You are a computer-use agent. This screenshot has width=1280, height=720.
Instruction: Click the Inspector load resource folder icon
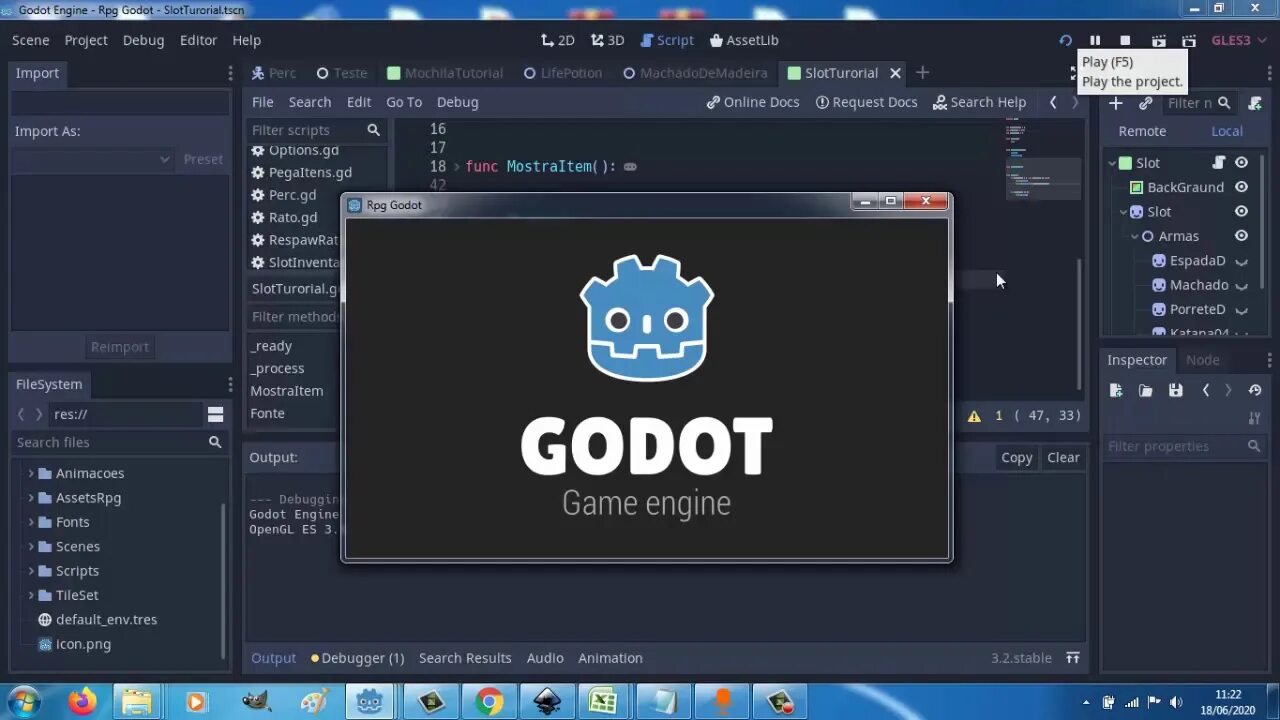[1146, 391]
